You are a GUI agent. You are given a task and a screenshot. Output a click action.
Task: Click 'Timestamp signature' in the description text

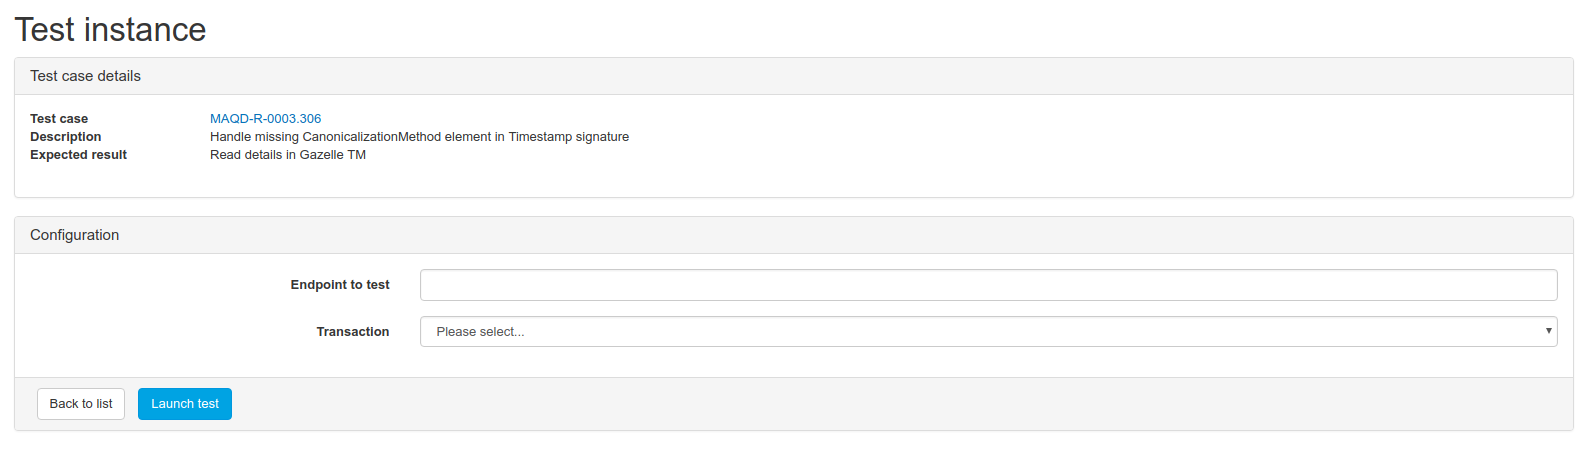tap(568, 137)
